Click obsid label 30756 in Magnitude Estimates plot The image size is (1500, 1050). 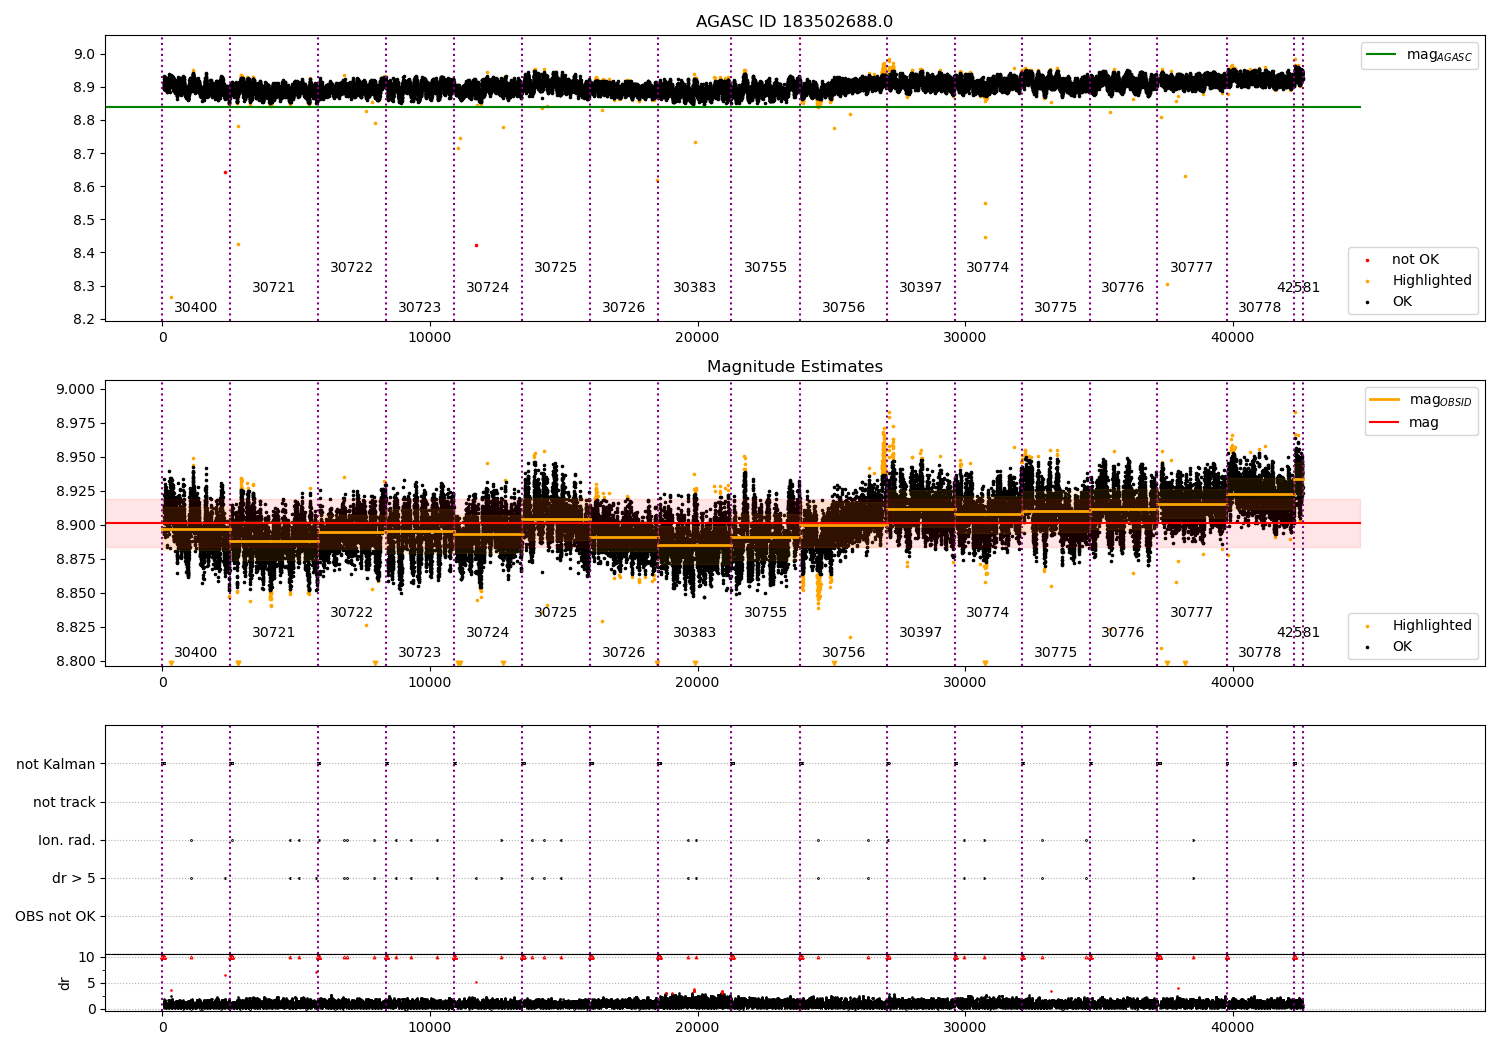[x=843, y=653]
